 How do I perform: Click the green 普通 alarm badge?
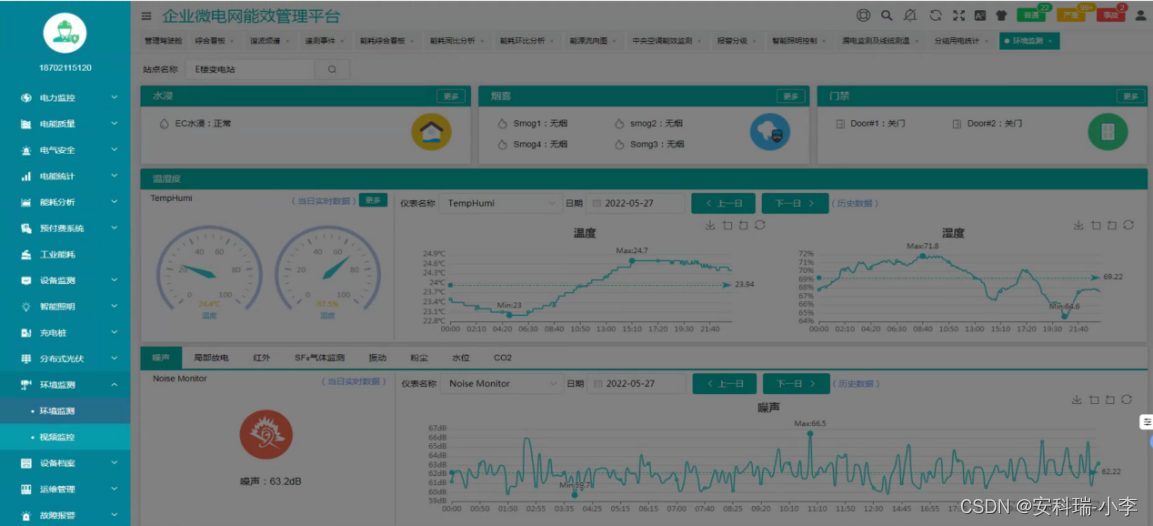[1033, 14]
